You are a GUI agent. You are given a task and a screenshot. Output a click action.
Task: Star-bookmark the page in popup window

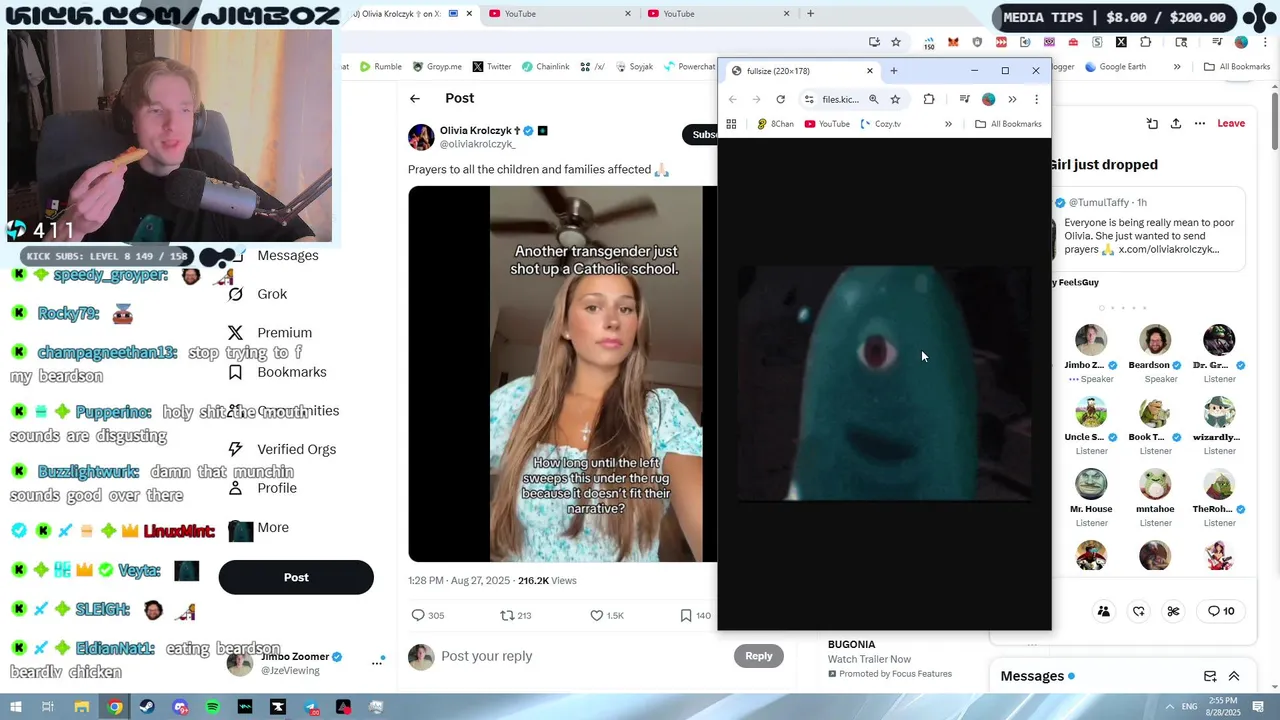895,99
